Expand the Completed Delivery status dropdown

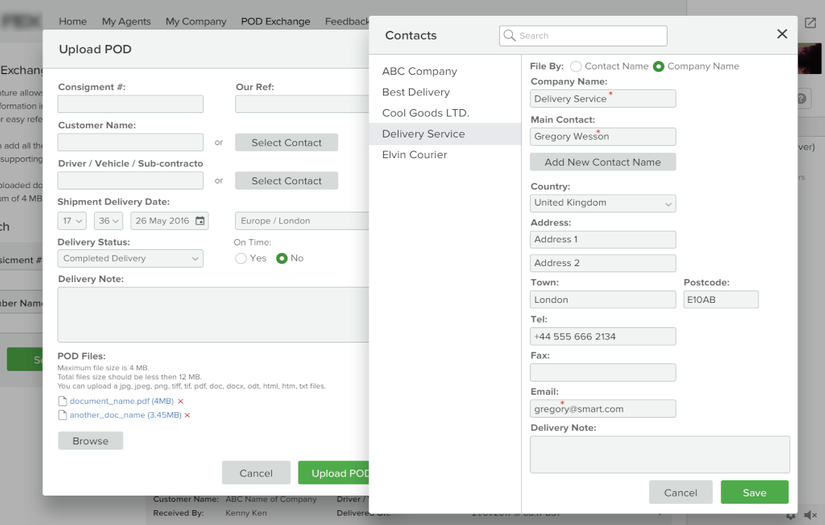pos(130,258)
